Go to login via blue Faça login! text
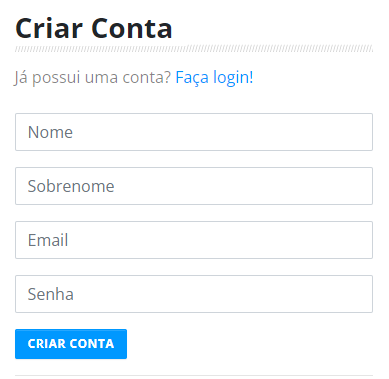This screenshot has height=379, width=389. pos(214,77)
